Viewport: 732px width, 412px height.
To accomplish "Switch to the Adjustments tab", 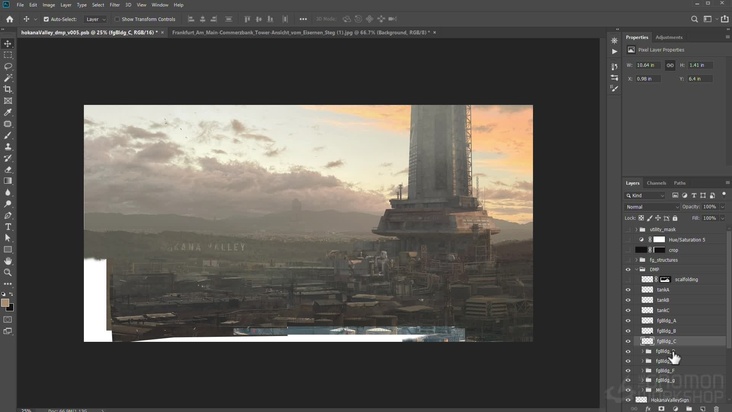I will (x=669, y=37).
